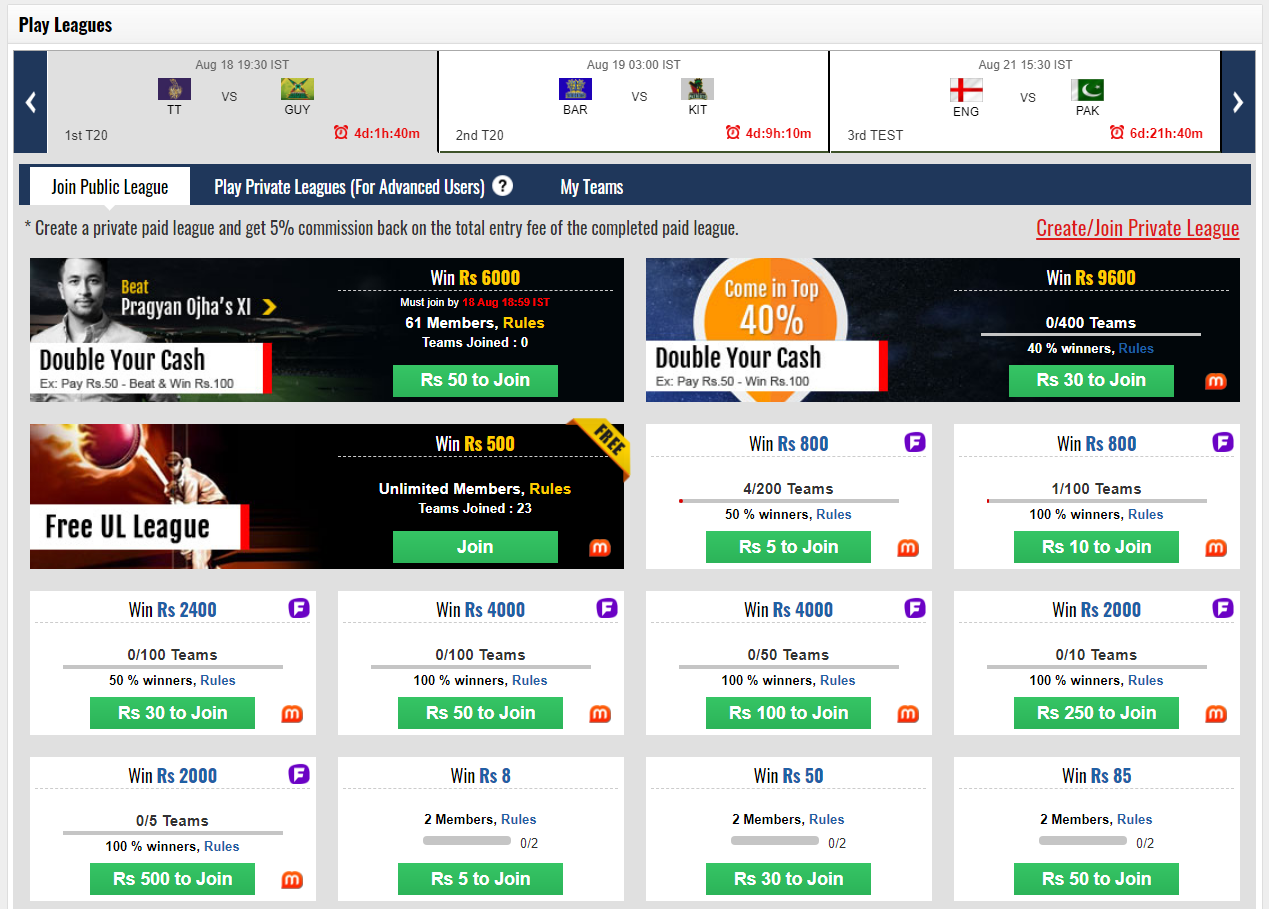Show previous matches with left arrow
Screen dimensions: 1269x909
[x=31, y=102]
